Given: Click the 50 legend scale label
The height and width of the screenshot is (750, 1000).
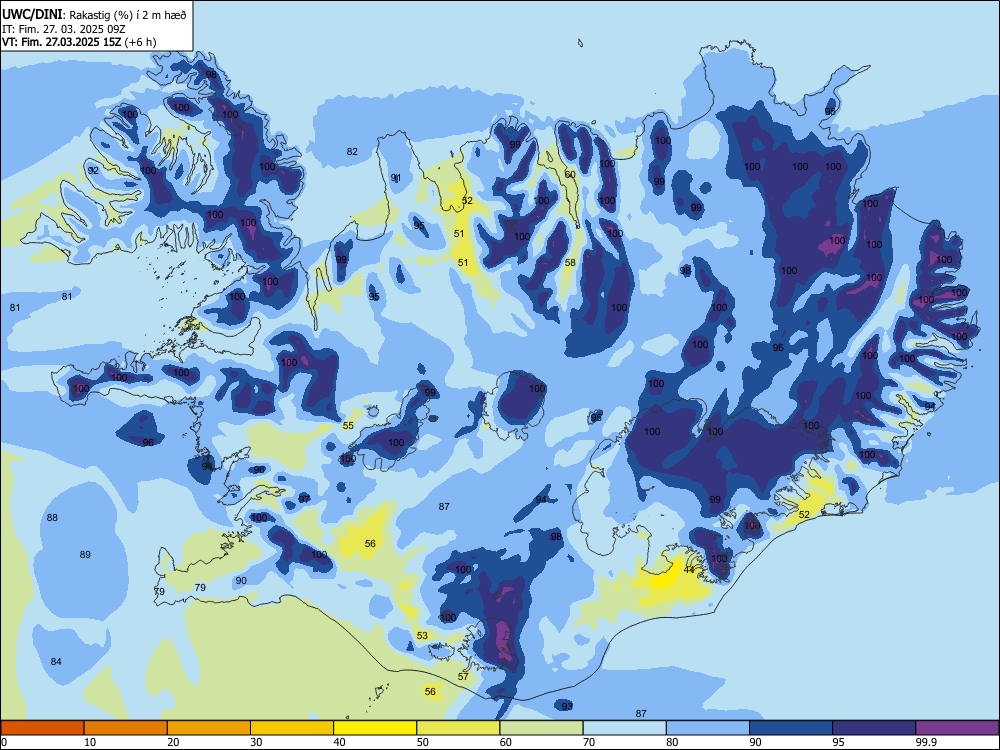Looking at the screenshot, I should pyautogui.click(x=422, y=742).
